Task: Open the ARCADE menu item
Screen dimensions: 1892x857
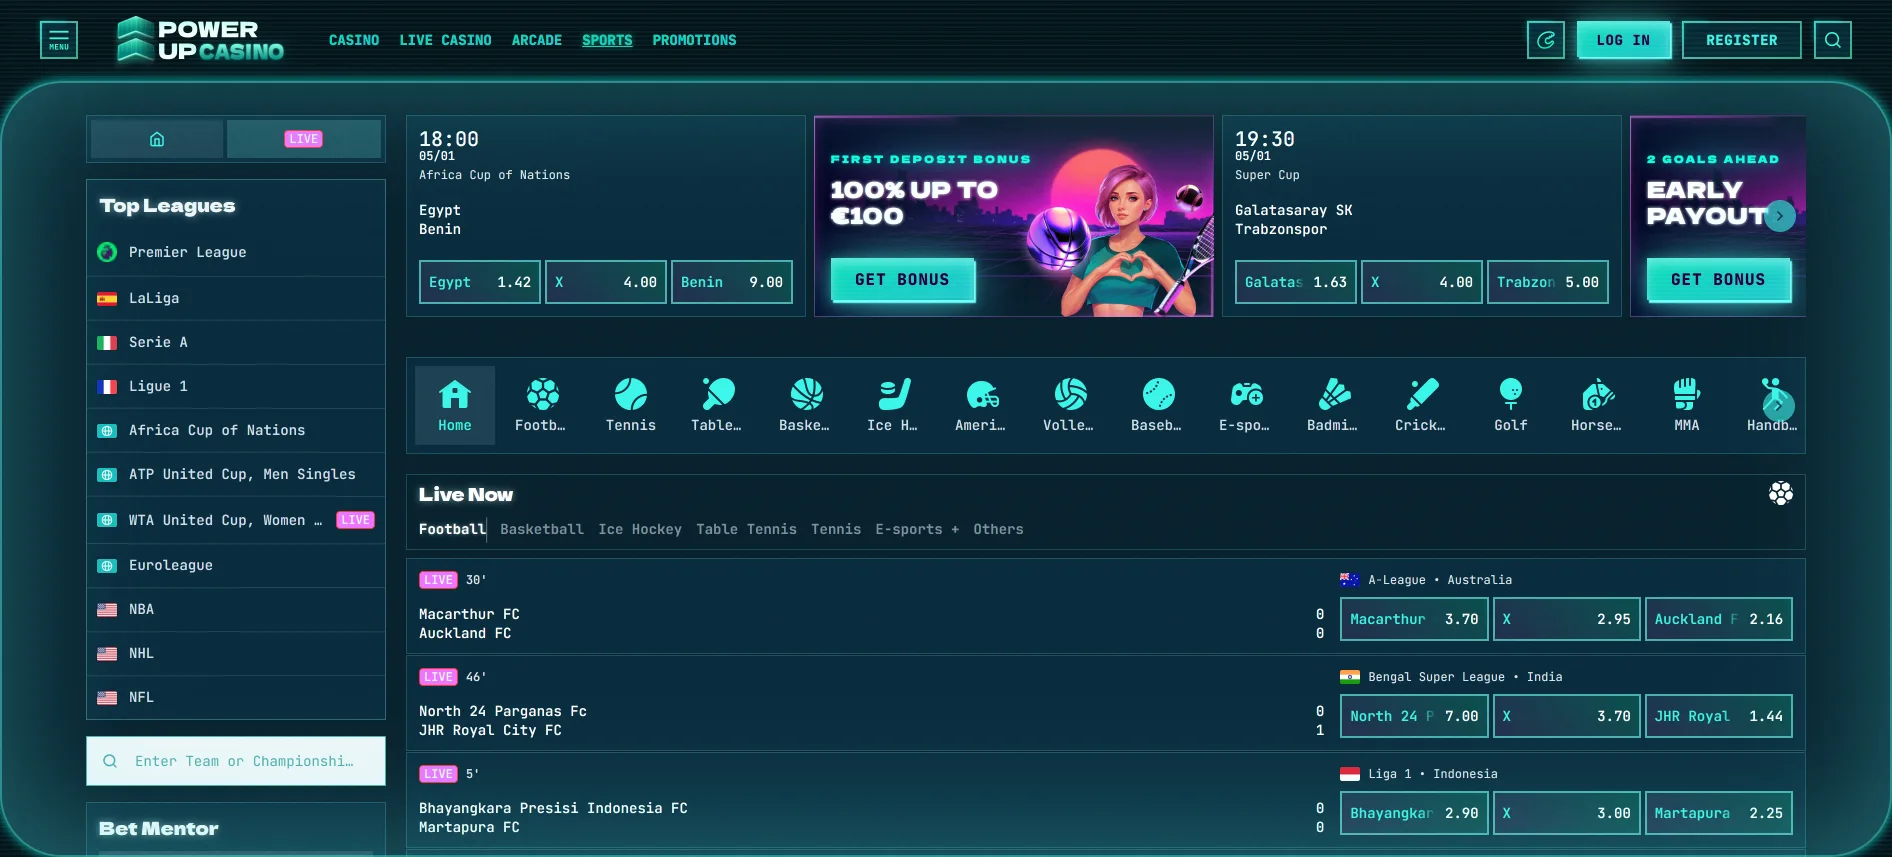Action: [537, 40]
